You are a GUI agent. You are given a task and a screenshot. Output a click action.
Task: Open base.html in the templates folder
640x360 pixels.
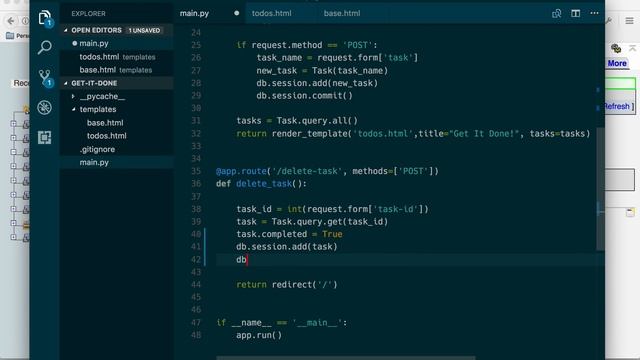click(x=105, y=123)
